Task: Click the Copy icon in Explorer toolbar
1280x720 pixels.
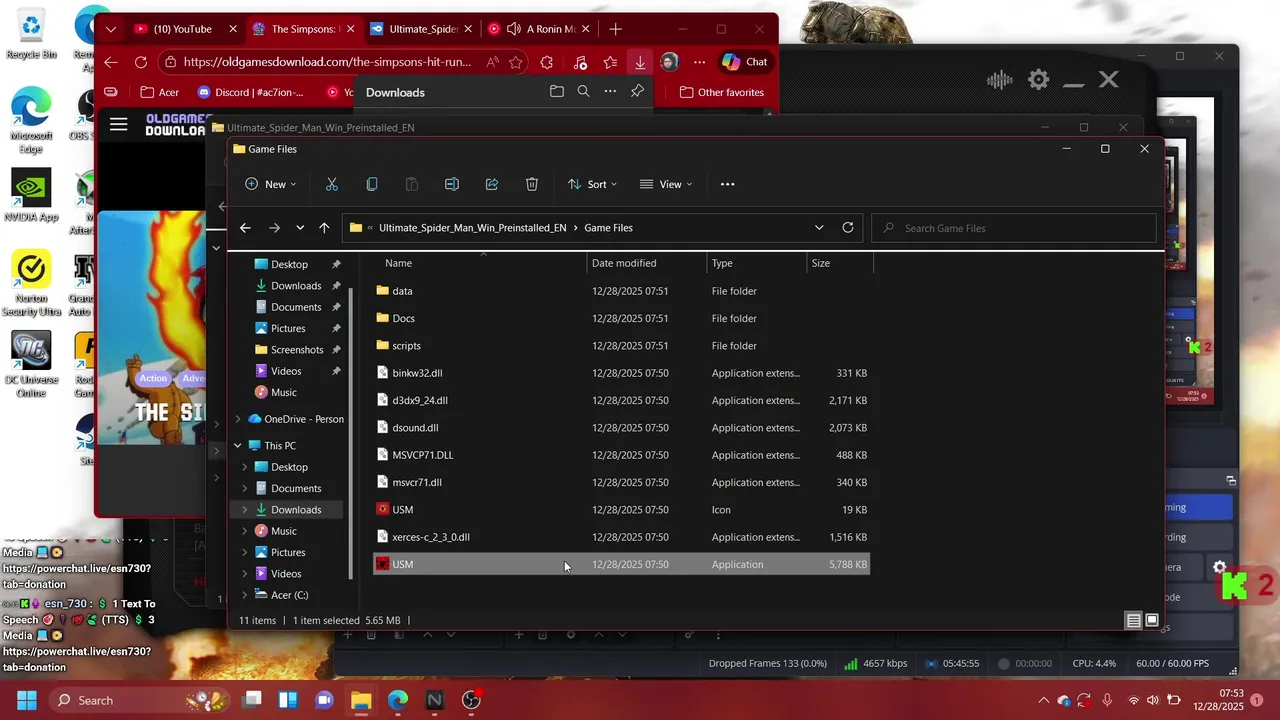Action: 372,184
